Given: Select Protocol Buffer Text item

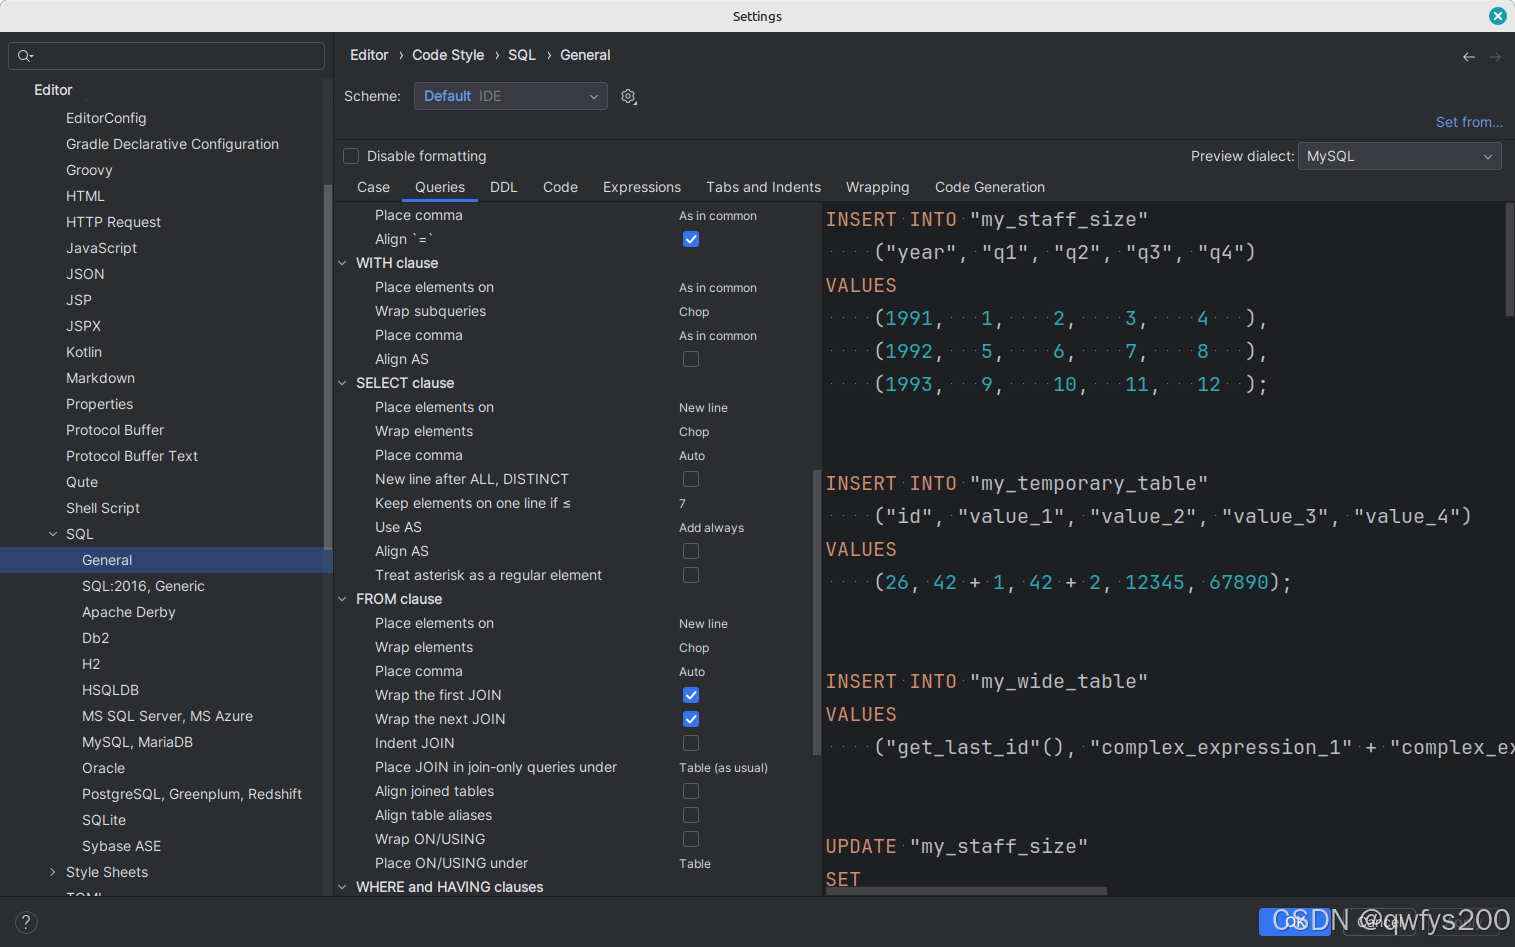Looking at the screenshot, I should (132, 456).
